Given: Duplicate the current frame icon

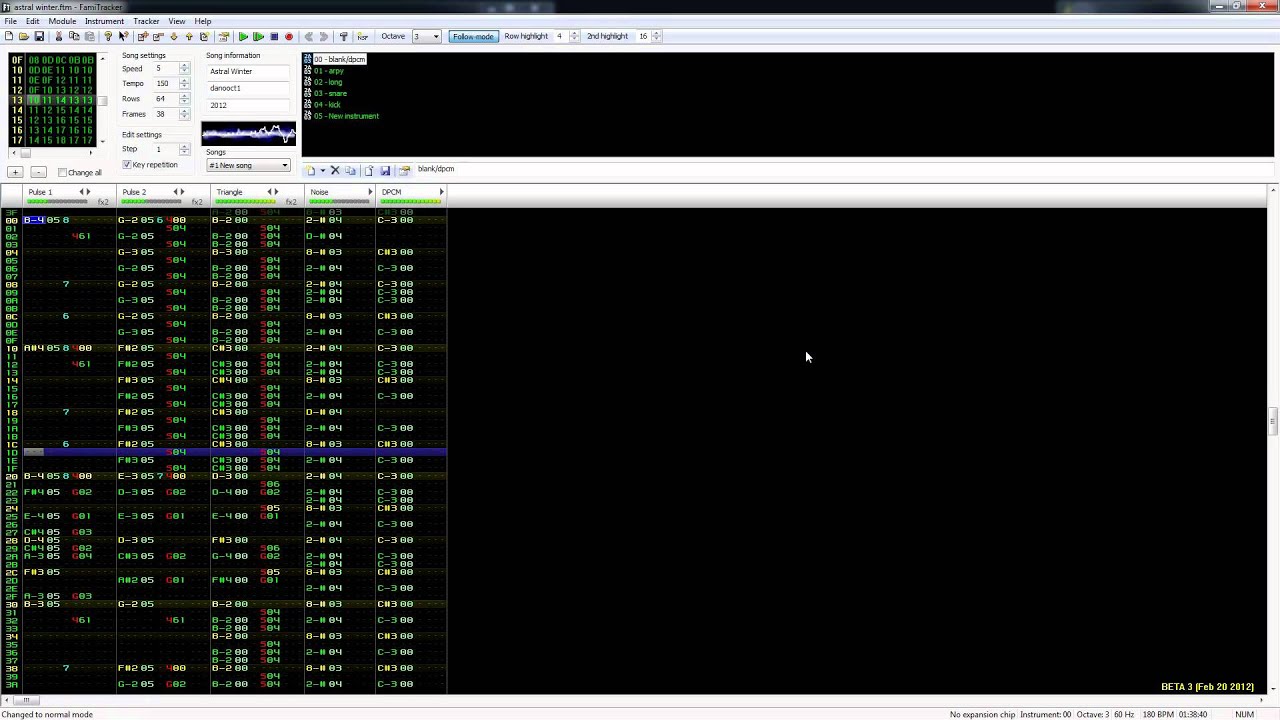Looking at the screenshot, I should 204,36.
